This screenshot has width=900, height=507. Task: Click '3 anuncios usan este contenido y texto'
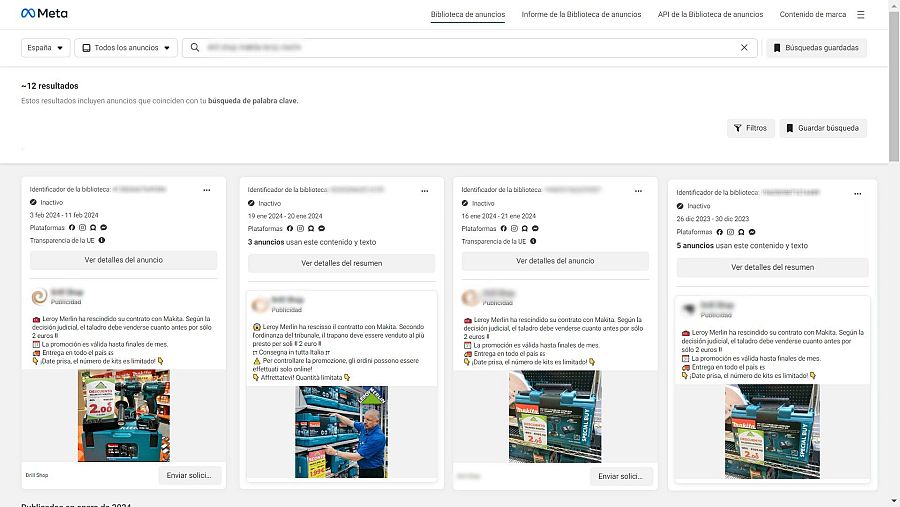click(x=312, y=242)
